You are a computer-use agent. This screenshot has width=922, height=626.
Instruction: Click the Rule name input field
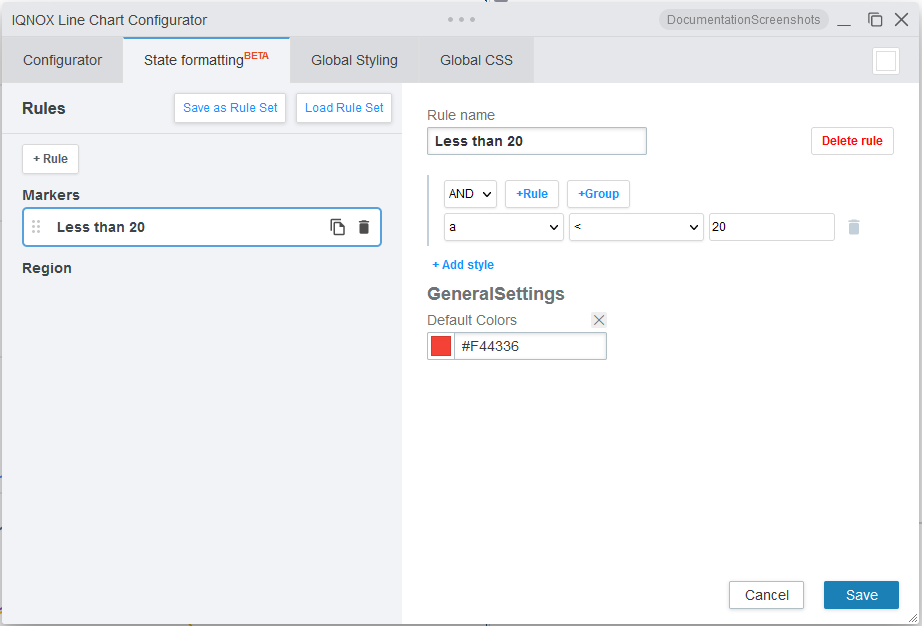point(536,141)
